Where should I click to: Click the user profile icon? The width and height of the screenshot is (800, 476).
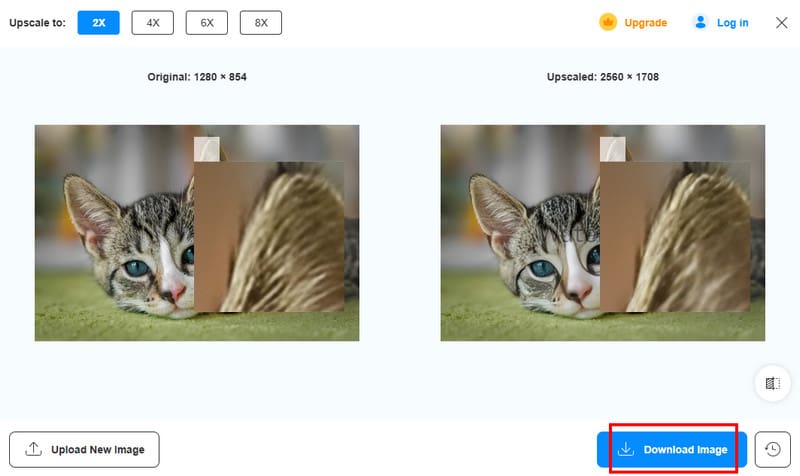point(700,22)
